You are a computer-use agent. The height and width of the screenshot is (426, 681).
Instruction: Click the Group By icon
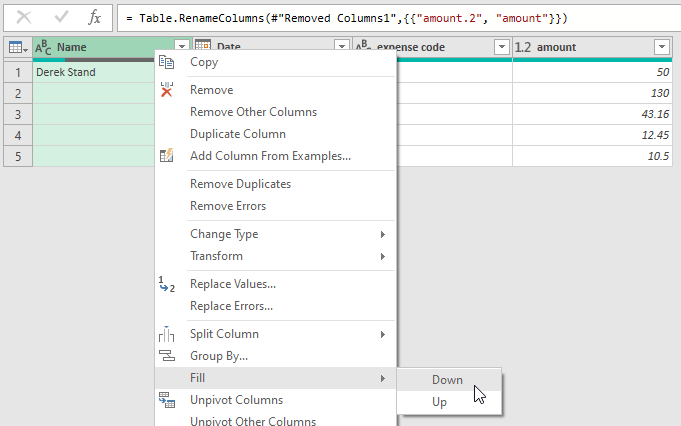(167, 356)
